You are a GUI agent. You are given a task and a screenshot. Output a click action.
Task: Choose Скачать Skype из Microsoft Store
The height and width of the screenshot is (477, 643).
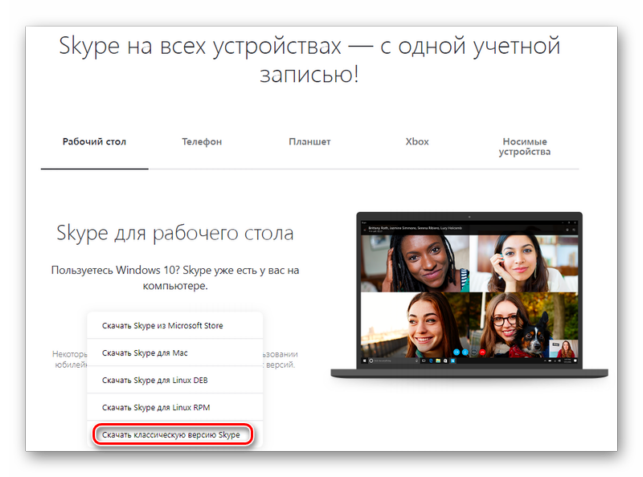[x=175, y=326]
